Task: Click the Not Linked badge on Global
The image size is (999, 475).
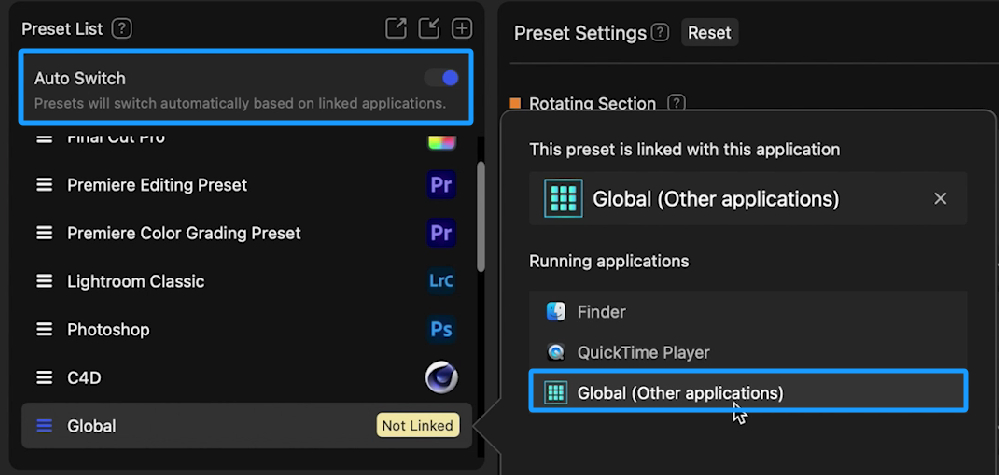Action: point(418,425)
